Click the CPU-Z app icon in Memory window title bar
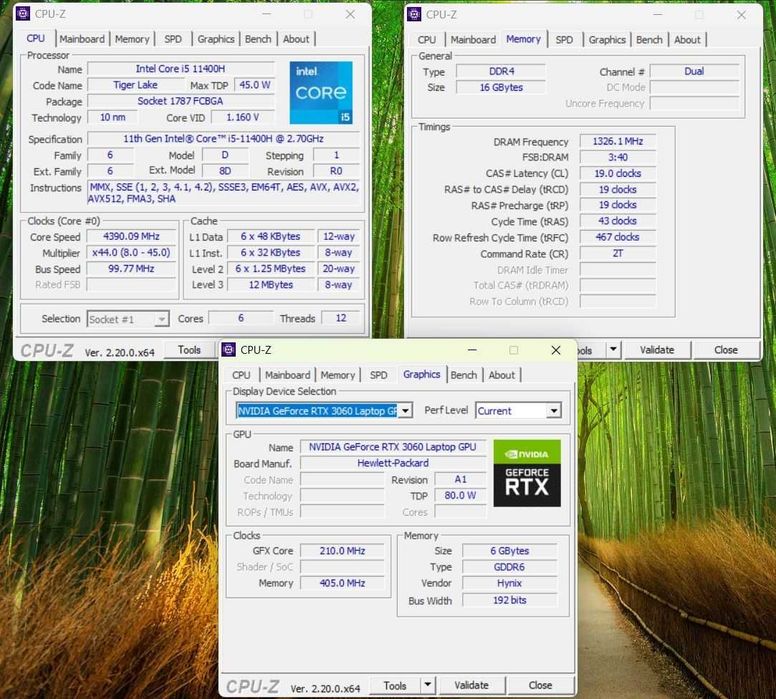The height and width of the screenshot is (699, 776). pos(414,14)
